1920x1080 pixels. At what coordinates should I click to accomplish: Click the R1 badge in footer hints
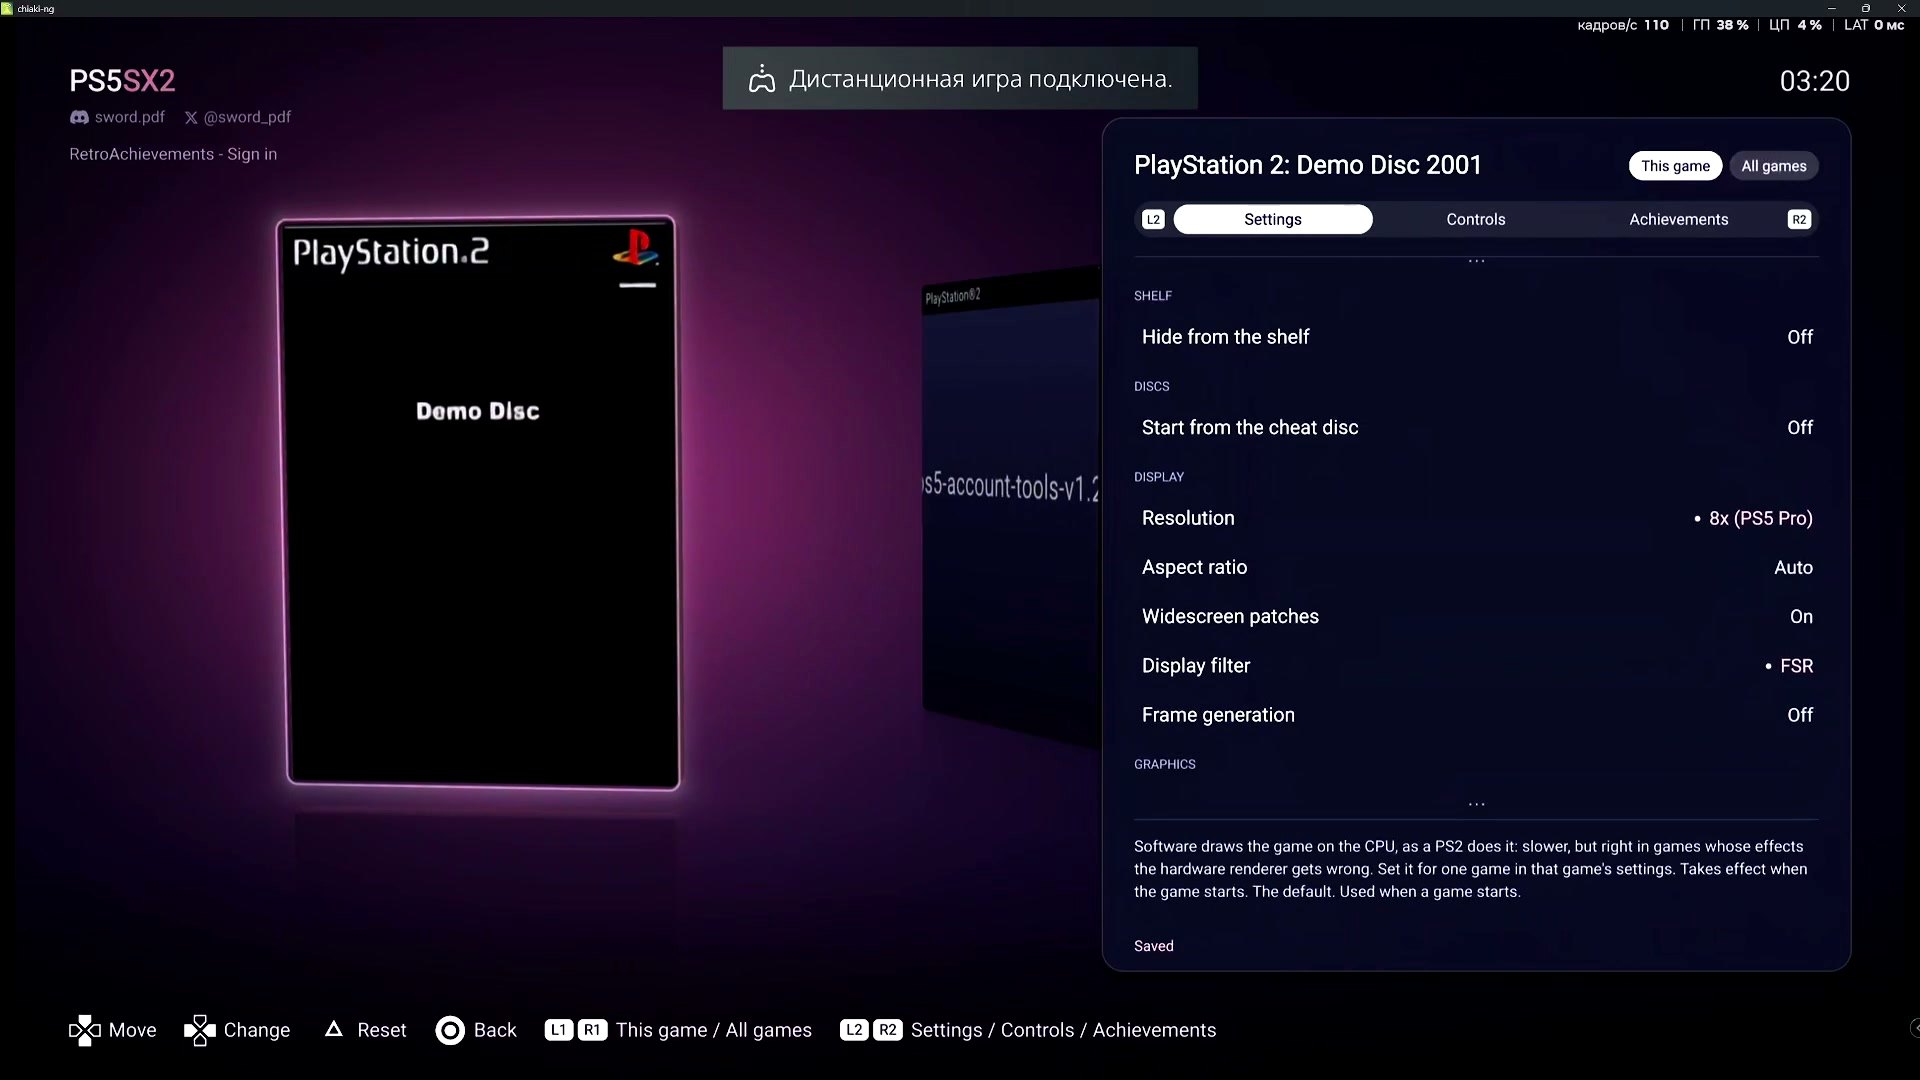592,1030
